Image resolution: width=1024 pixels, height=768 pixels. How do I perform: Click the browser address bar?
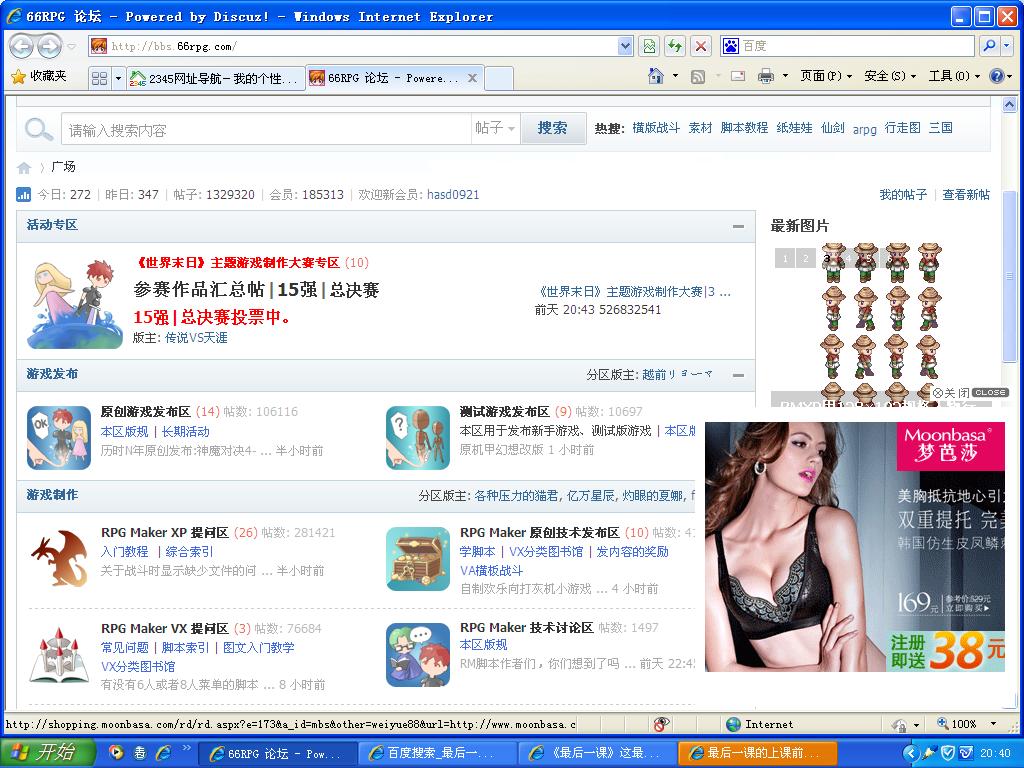361,46
